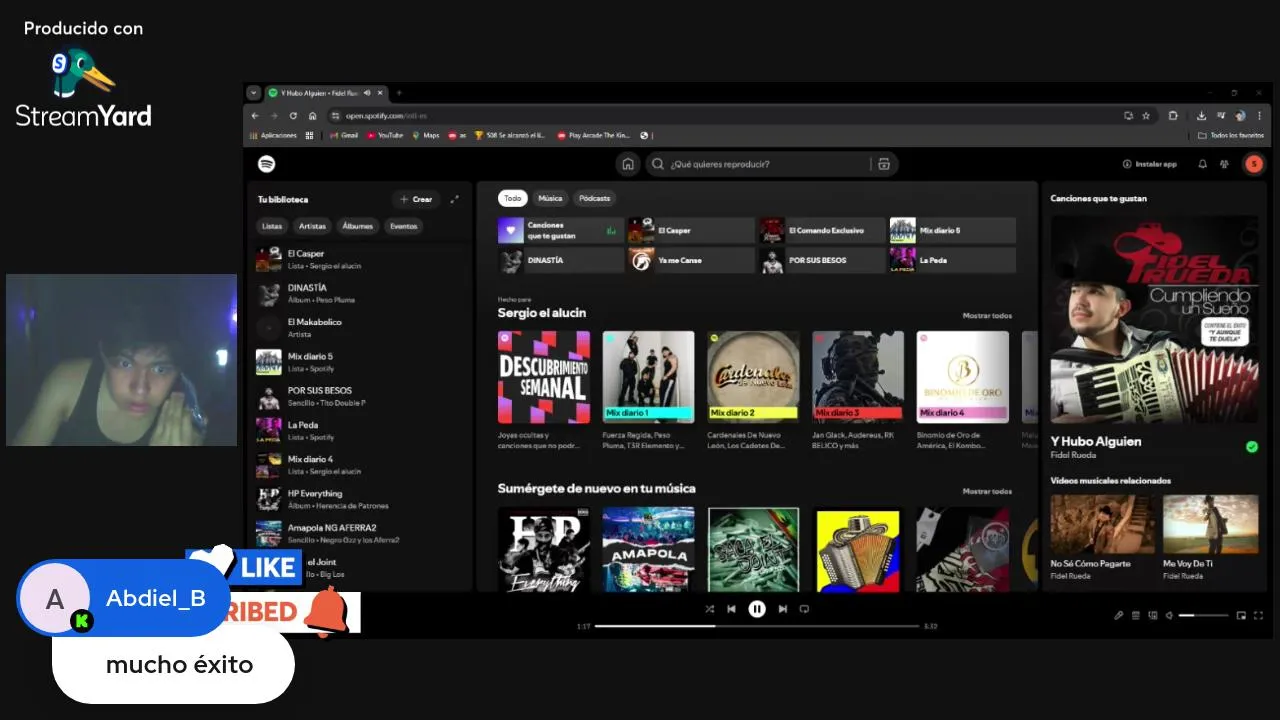Pause the current song
Image resolution: width=1280 pixels, height=720 pixels.
(757, 608)
